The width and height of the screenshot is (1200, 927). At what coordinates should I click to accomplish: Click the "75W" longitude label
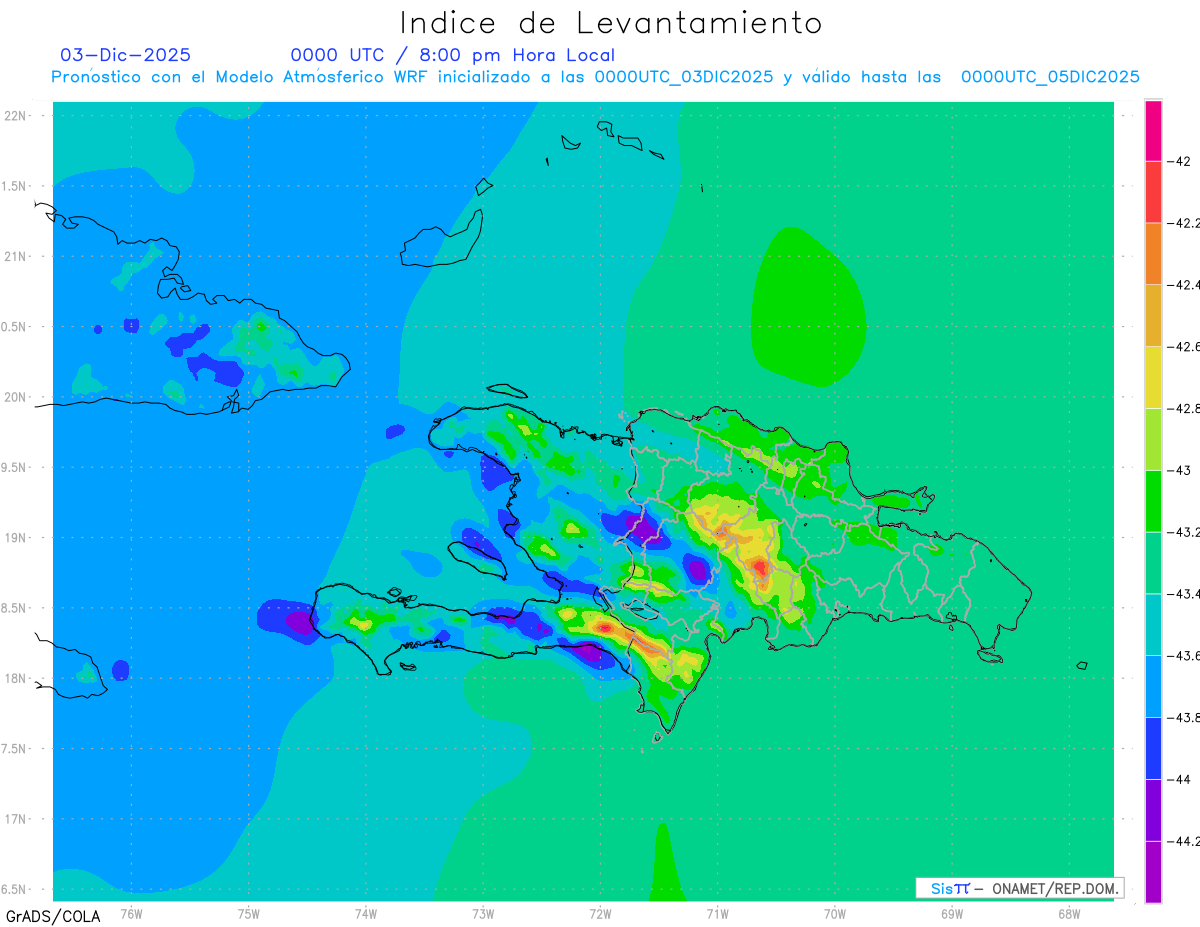(x=249, y=913)
